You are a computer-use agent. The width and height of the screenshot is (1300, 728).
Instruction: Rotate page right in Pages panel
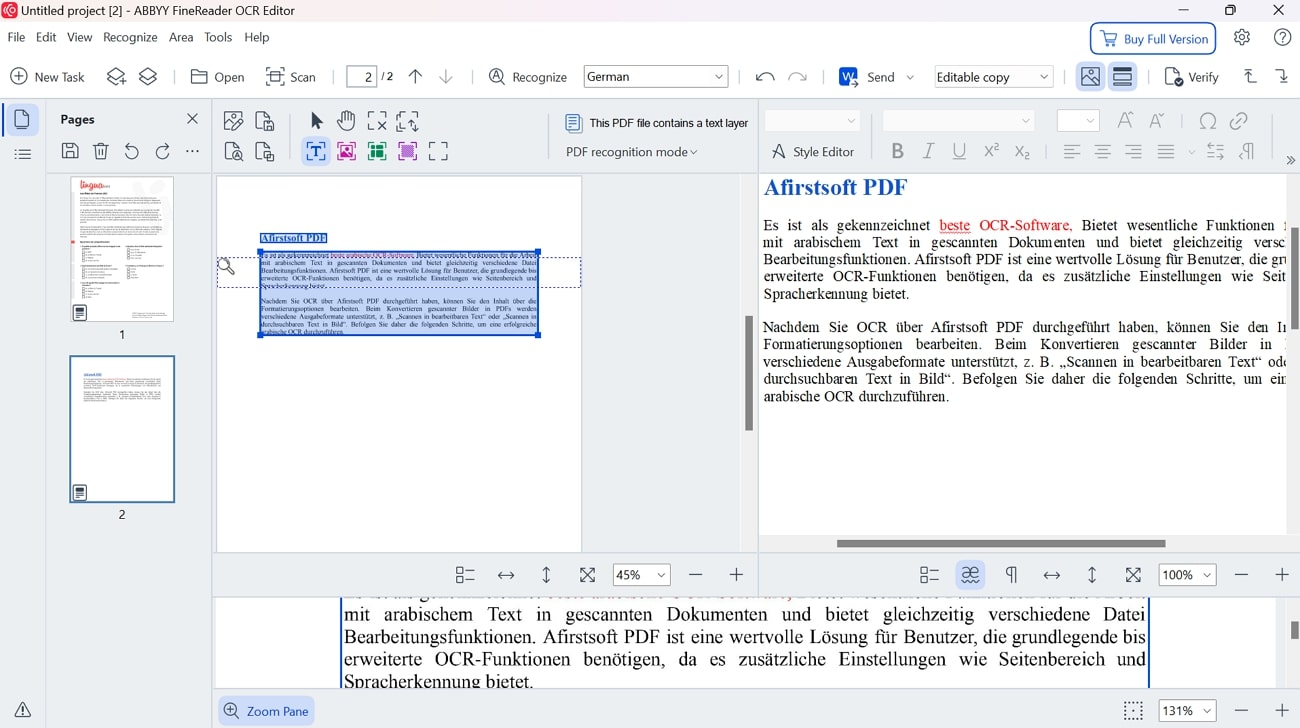(x=162, y=151)
